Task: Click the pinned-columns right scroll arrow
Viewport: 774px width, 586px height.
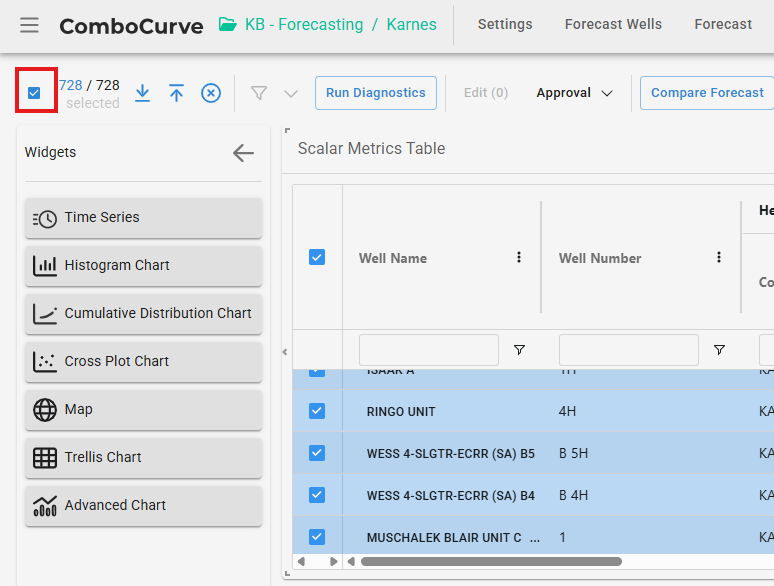Action: (333, 561)
